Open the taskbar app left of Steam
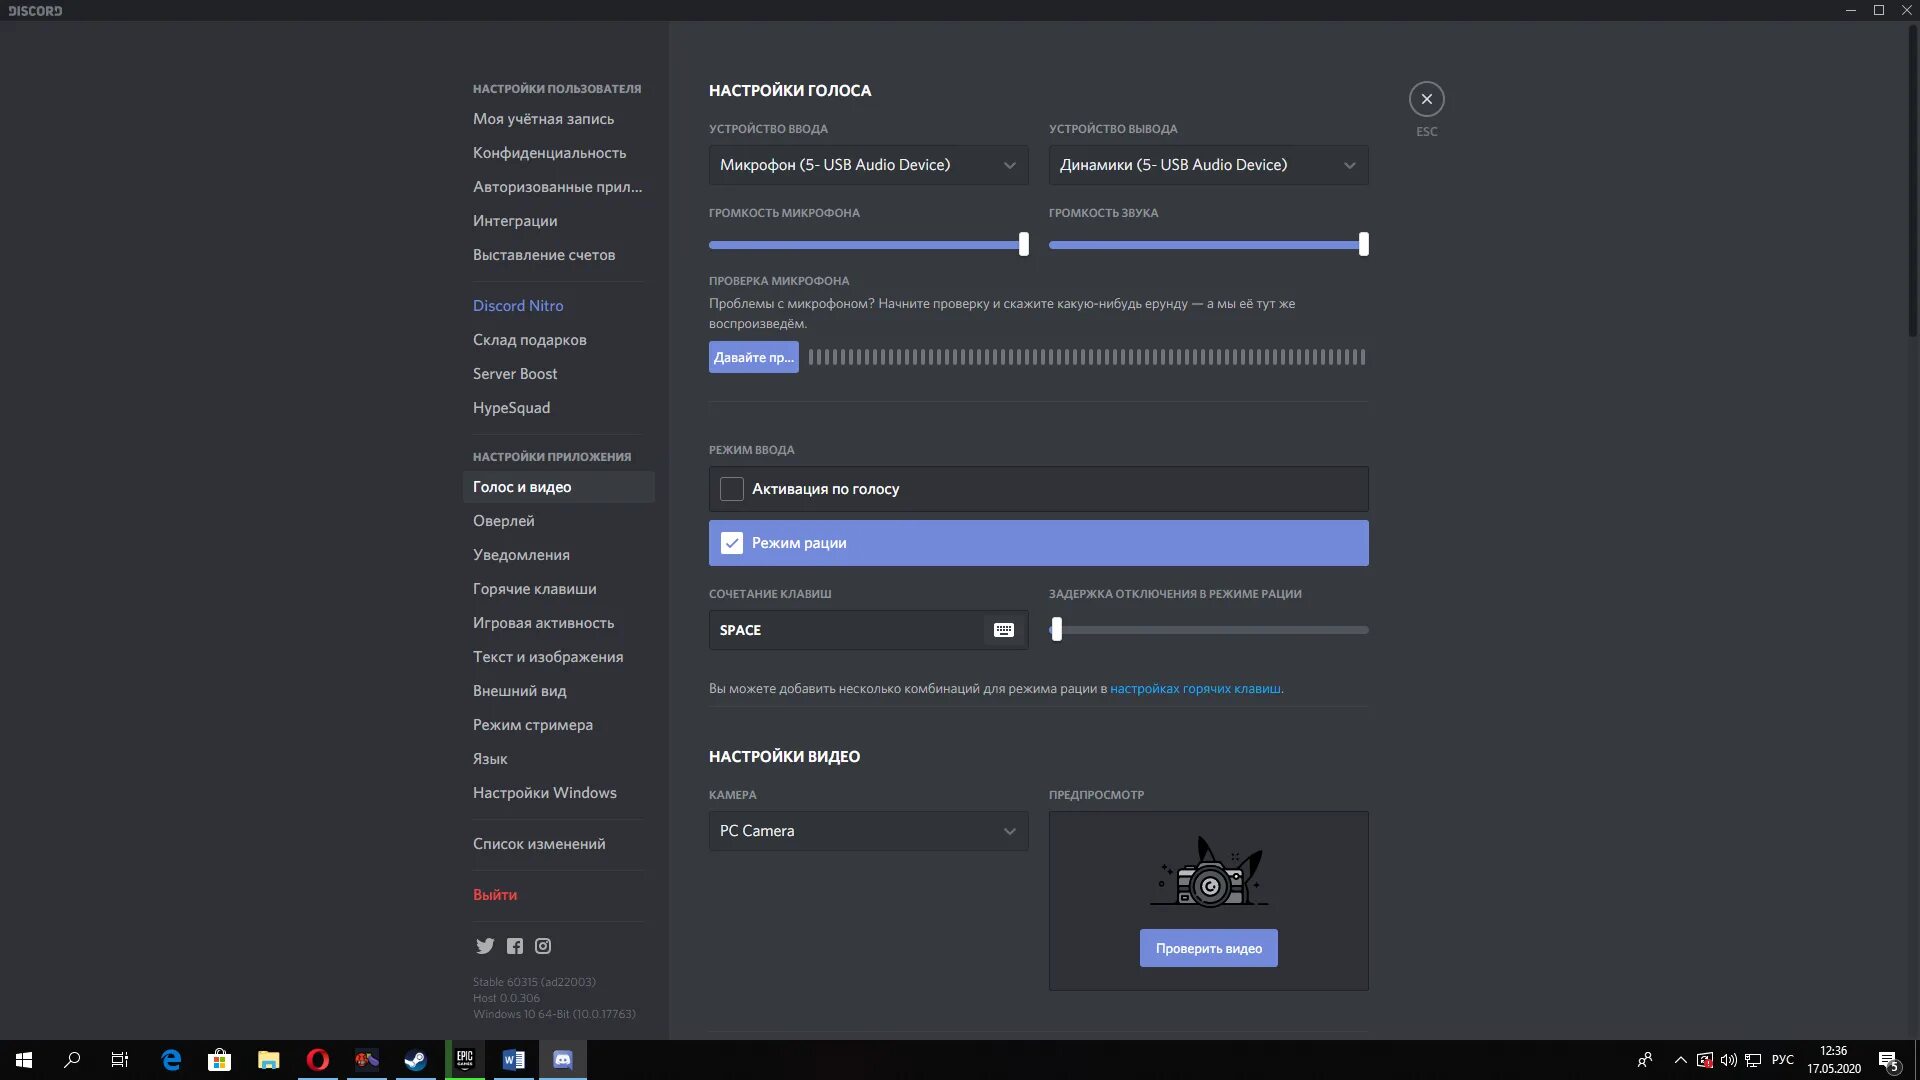 pyautogui.click(x=366, y=1060)
